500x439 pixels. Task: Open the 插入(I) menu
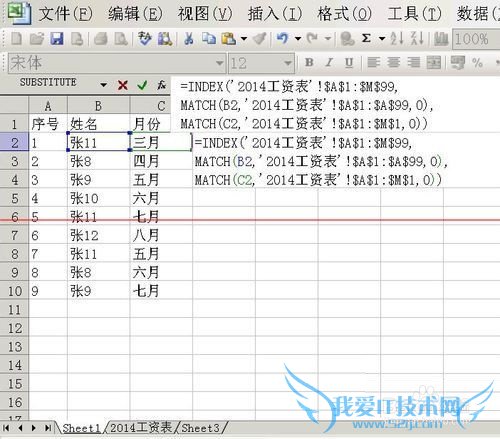[275, 14]
